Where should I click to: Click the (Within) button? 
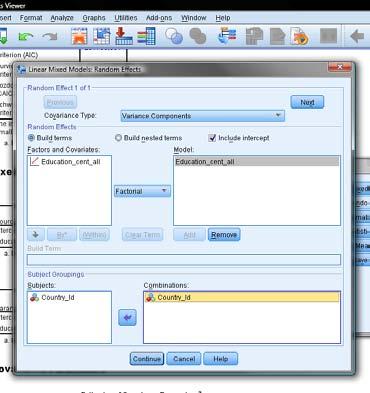coord(94,235)
